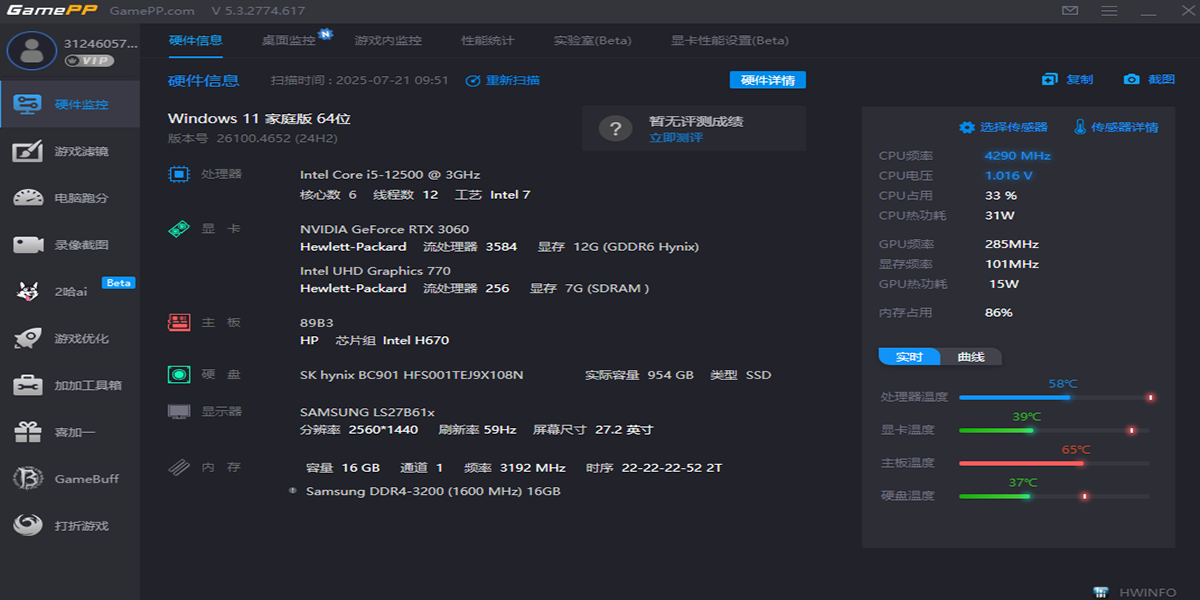Click the question mark benchmark icon

[616, 128]
